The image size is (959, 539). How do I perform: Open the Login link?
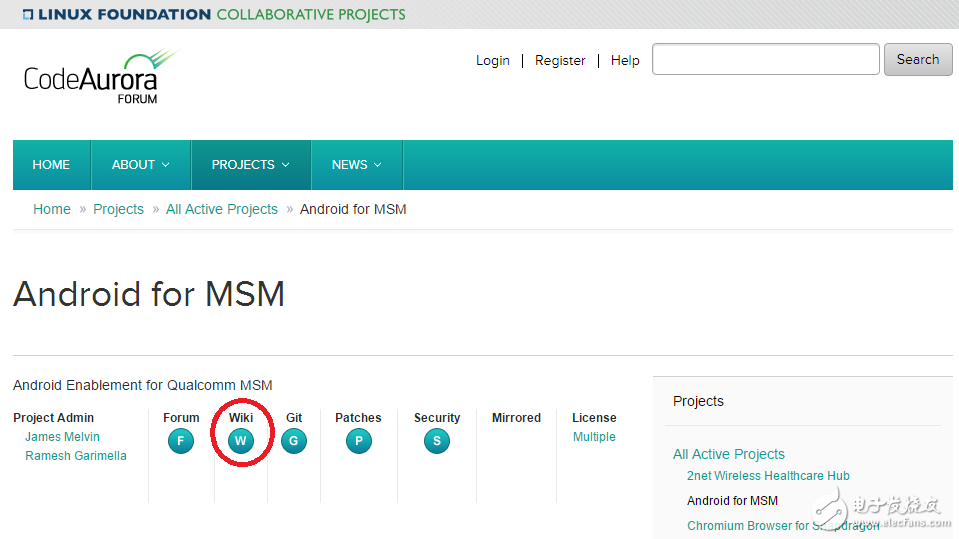[493, 61]
